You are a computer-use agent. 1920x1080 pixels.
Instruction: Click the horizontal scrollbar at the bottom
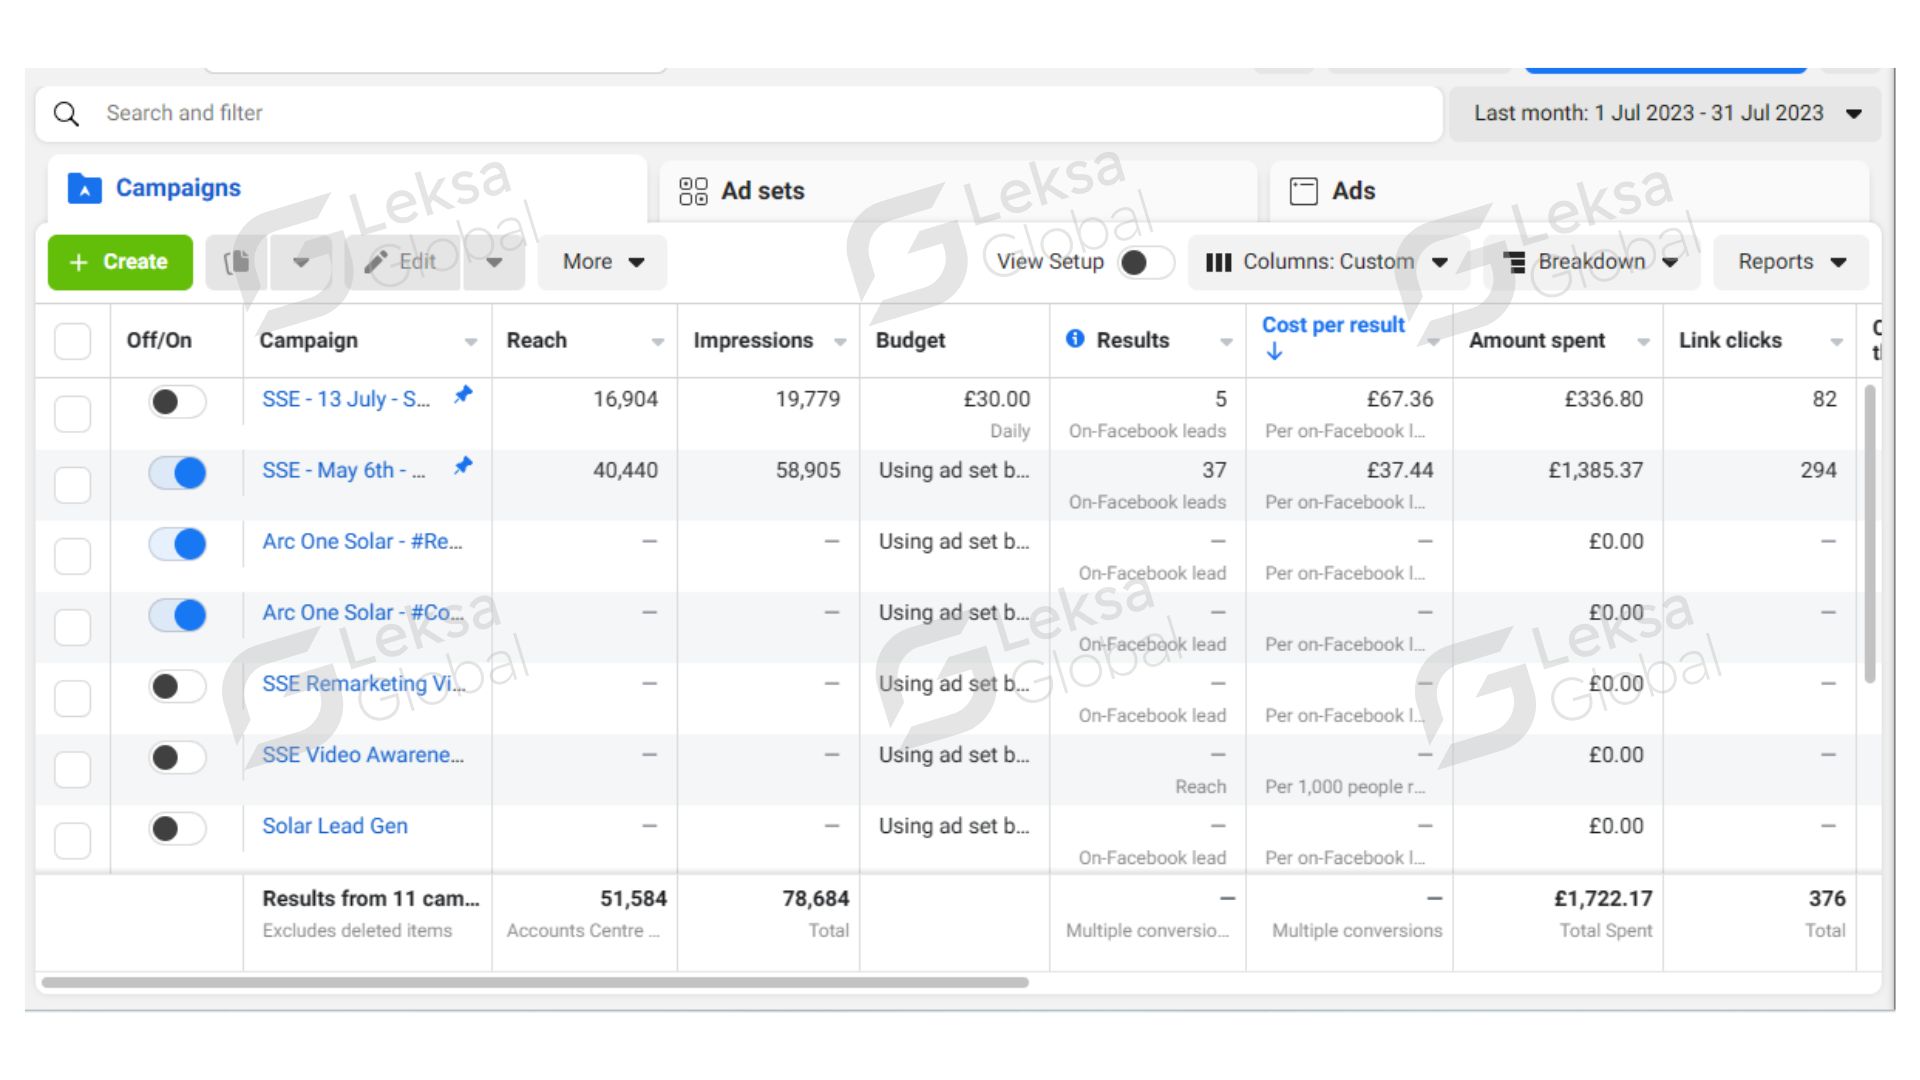[535, 983]
